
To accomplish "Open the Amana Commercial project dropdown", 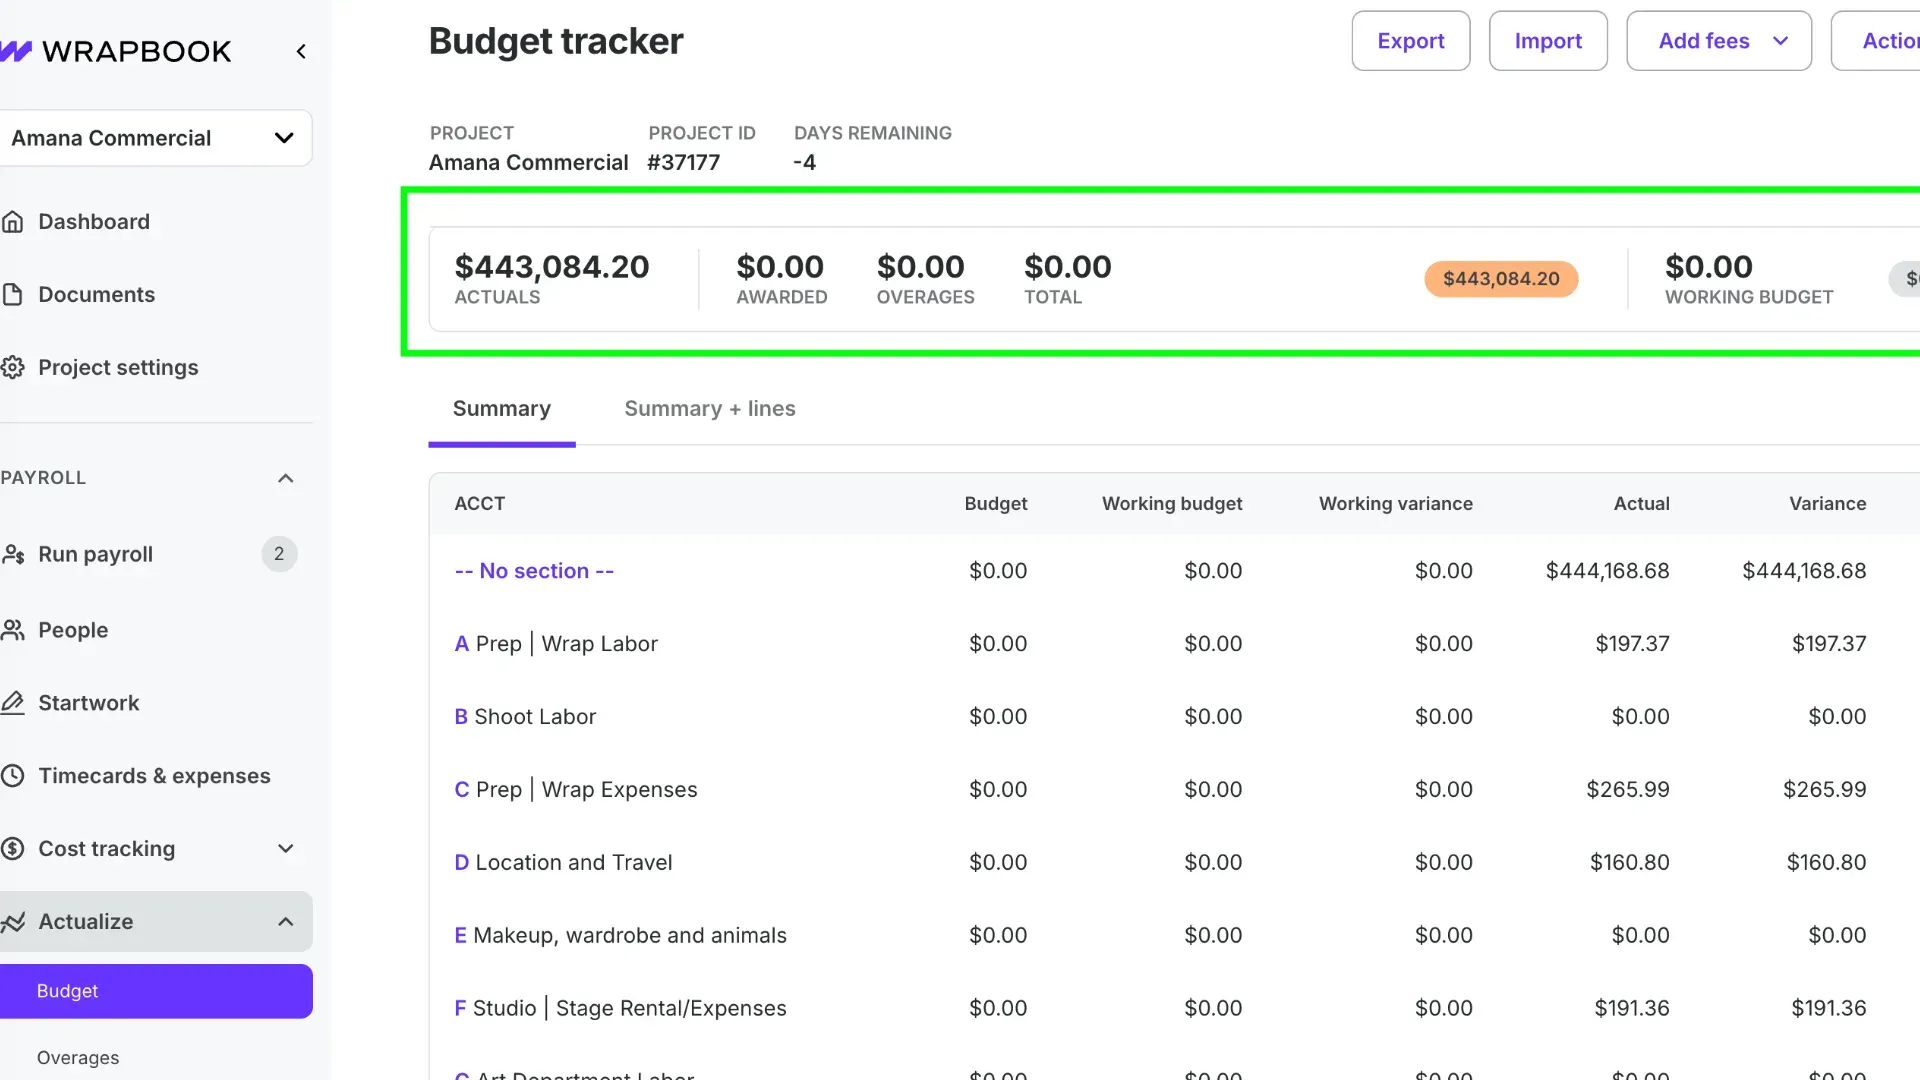I will [155, 138].
